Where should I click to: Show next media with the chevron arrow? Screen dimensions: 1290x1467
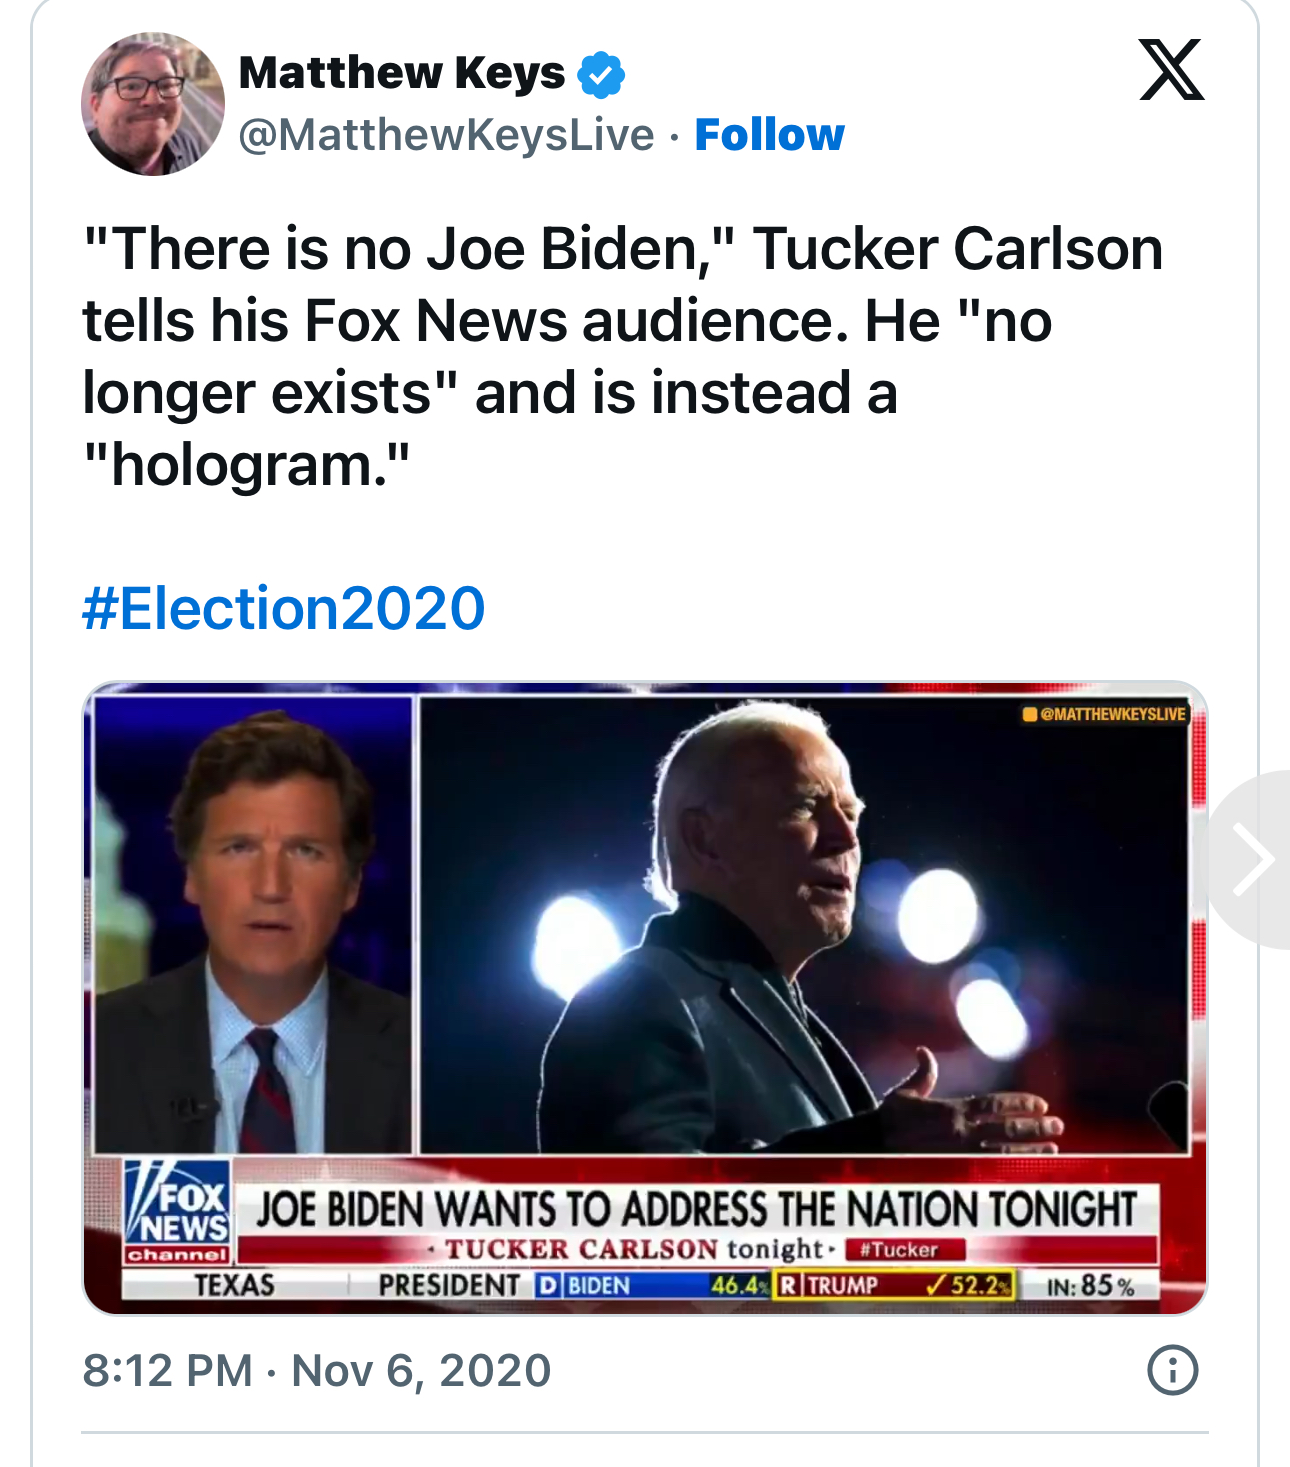(1251, 859)
